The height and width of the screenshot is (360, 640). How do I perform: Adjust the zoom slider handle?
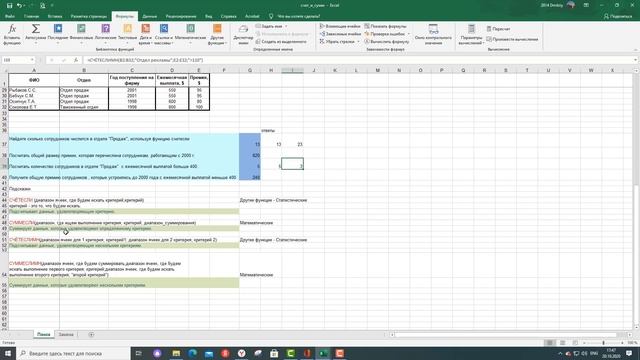click(x=603, y=343)
